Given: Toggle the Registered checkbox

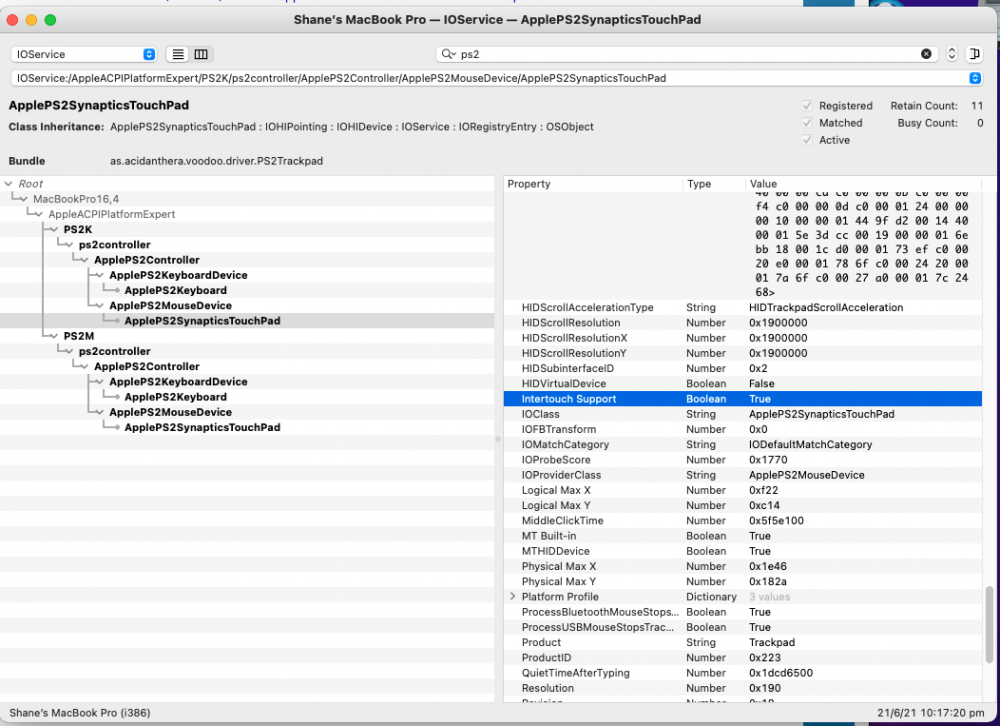Looking at the screenshot, I should pyautogui.click(x=807, y=105).
